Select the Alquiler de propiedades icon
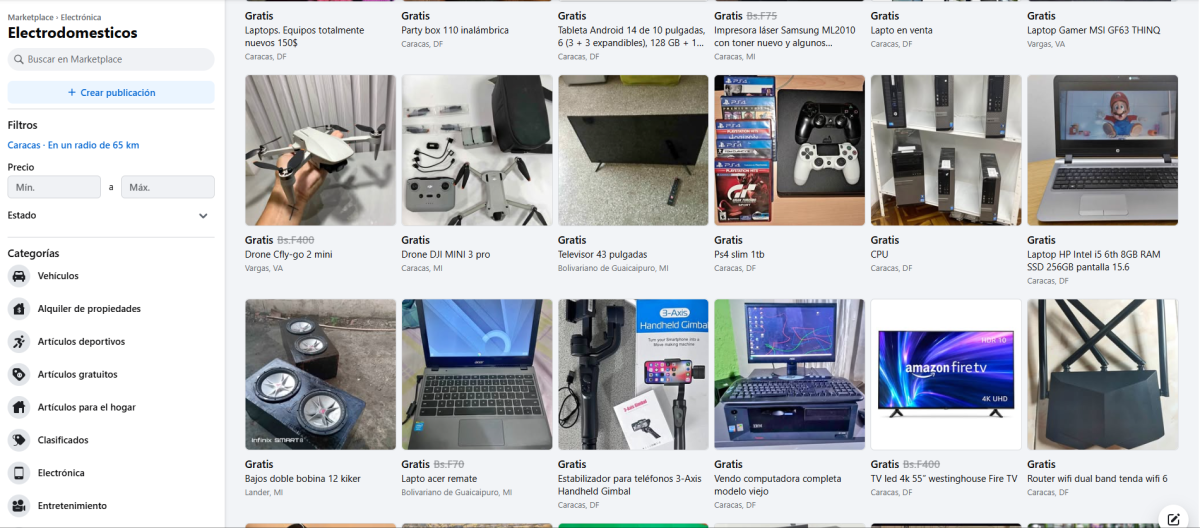This screenshot has height=528, width=1200. 18,309
